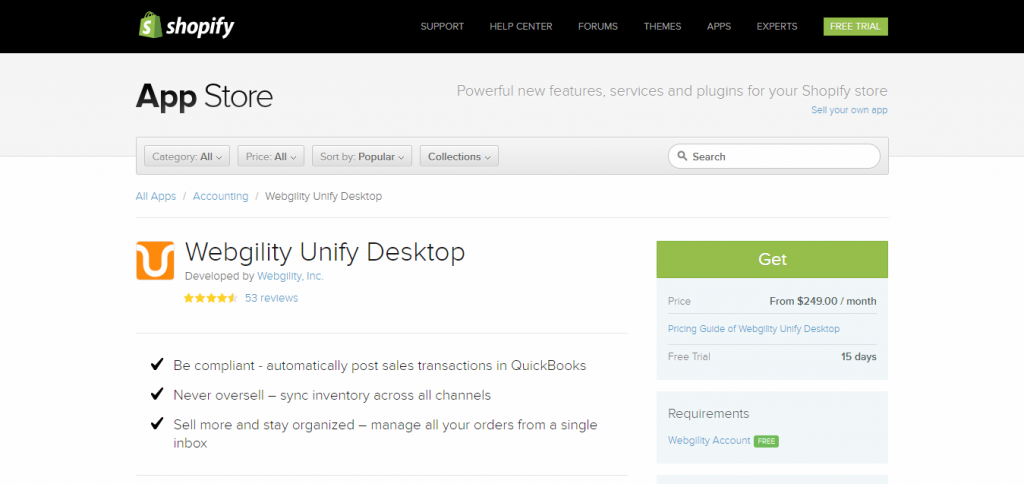Click the green Get button
Screen dimensions: 1024x484
coord(772,259)
